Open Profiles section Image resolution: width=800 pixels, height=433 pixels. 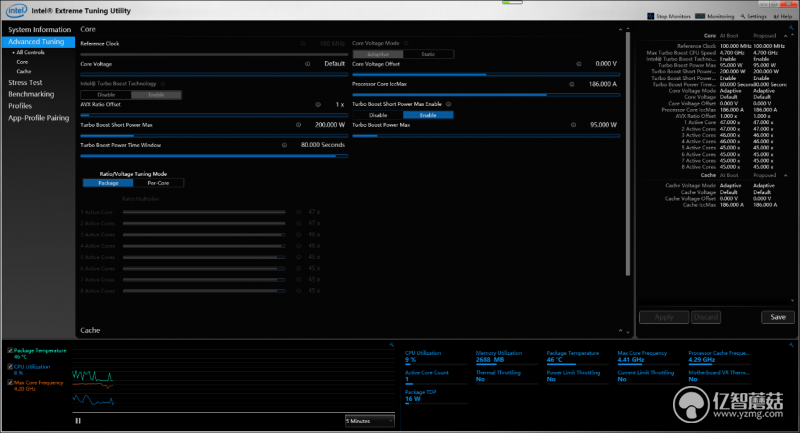20,106
